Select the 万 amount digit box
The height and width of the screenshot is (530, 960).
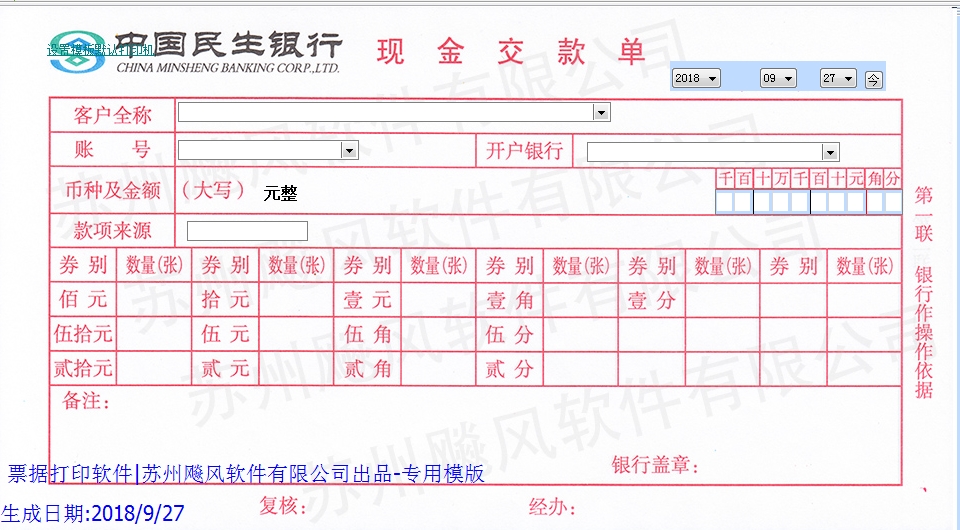coord(780,202)
